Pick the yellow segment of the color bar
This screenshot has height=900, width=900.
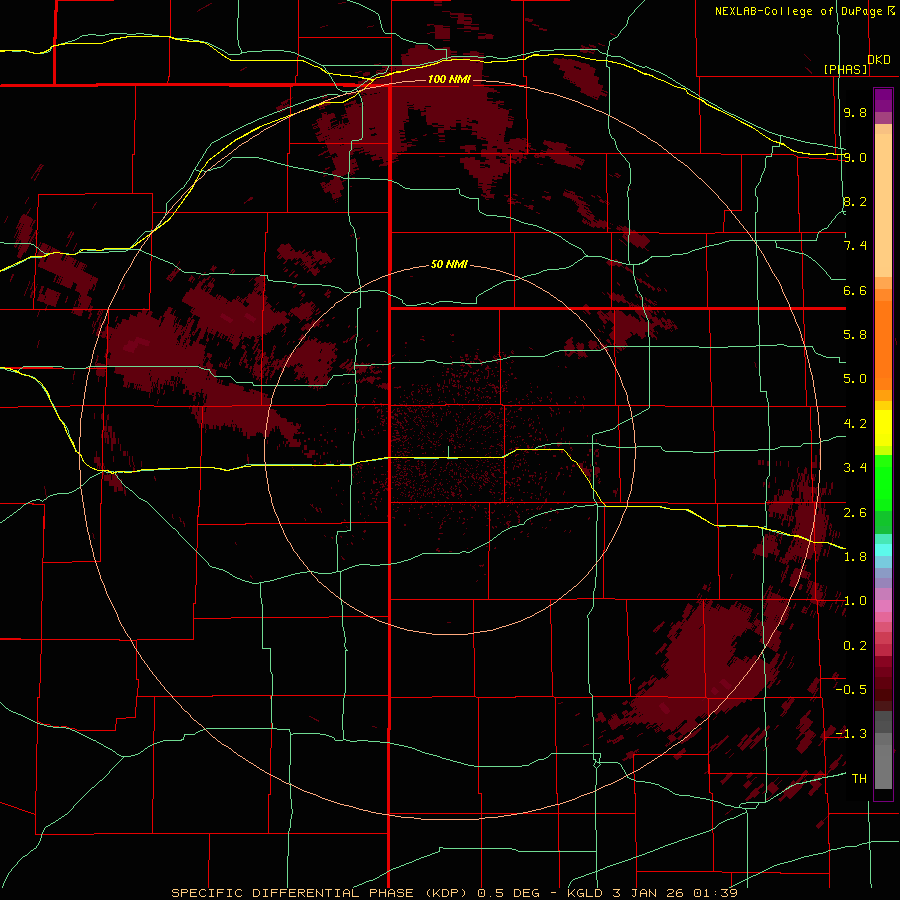pyautogui.click(x=883, y=428)
